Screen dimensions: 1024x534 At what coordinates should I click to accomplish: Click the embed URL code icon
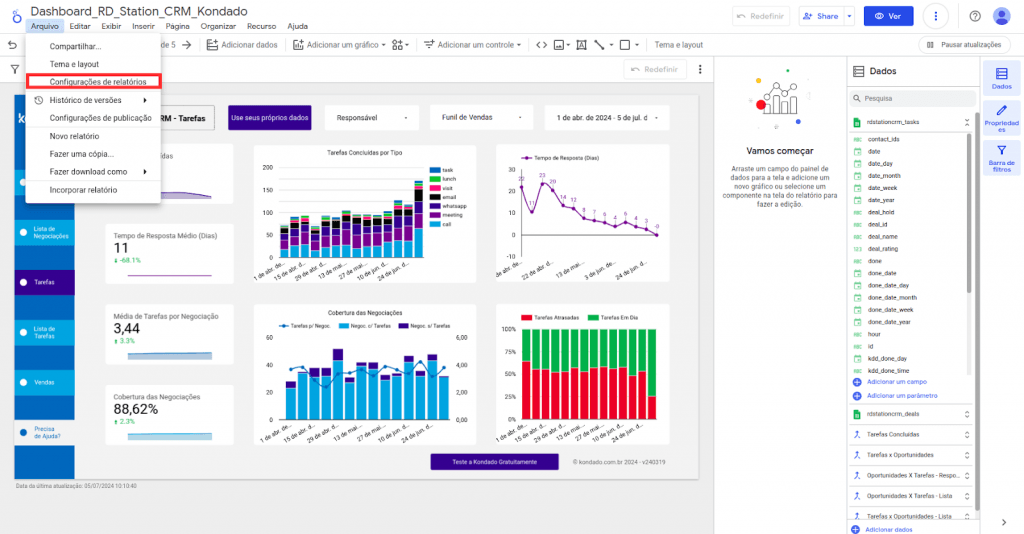coord(541,45)
